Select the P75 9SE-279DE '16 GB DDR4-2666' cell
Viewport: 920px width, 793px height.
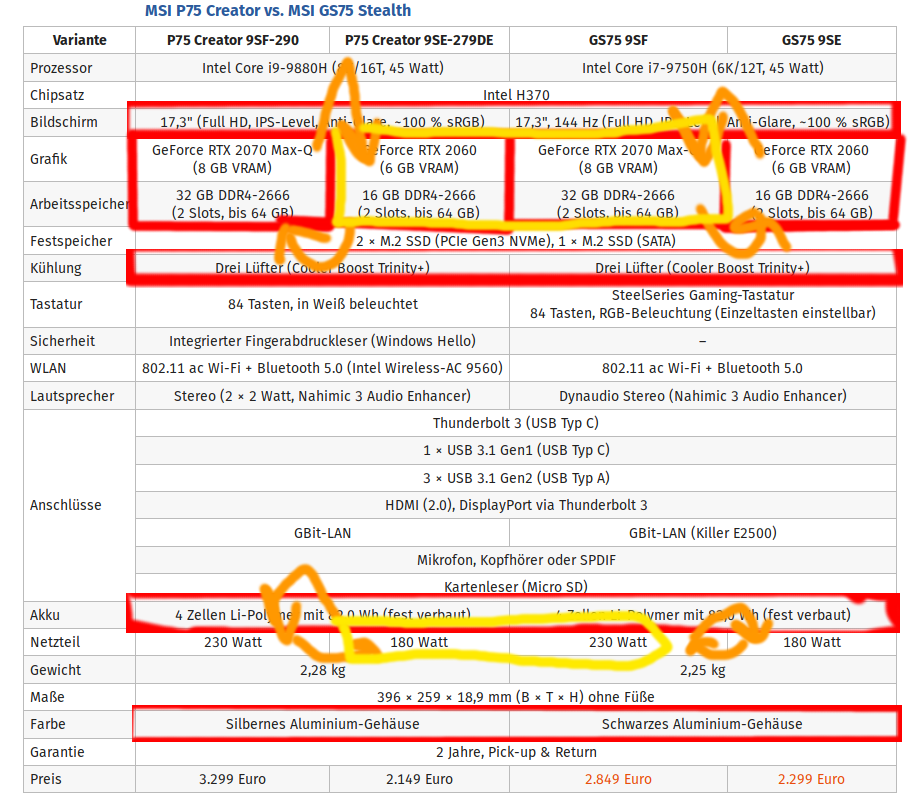pyautogui.click(x=419, y=204)
